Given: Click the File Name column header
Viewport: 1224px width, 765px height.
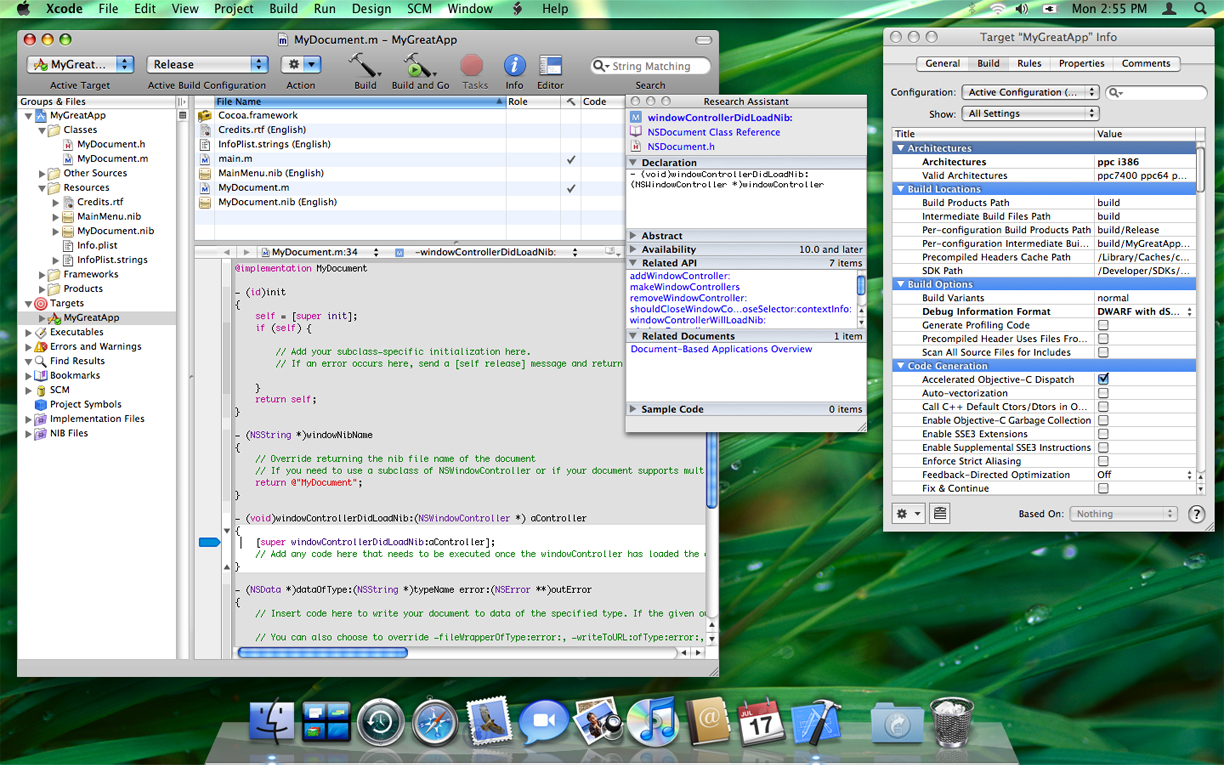Looking at the screenshot, I should coord(360,101).
